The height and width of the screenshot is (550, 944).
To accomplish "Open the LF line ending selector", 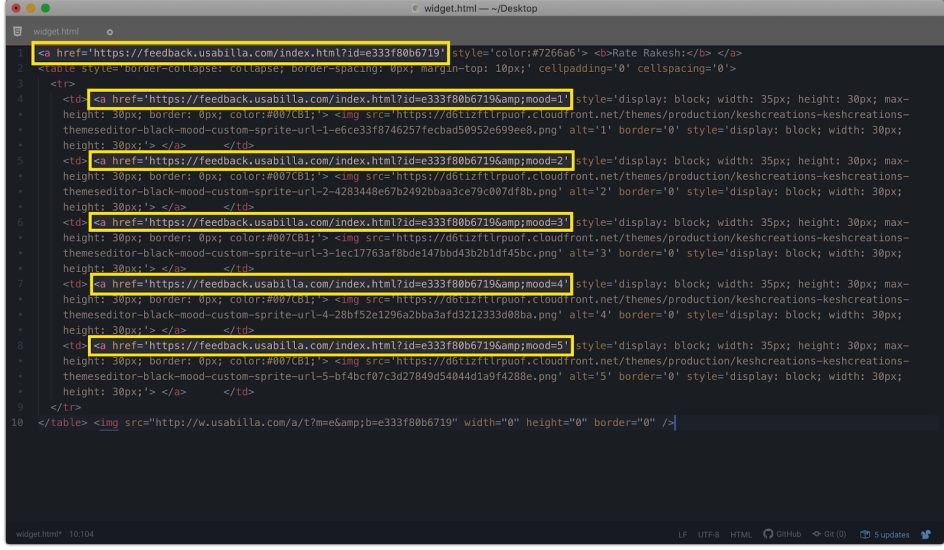I will pos(684,534).
